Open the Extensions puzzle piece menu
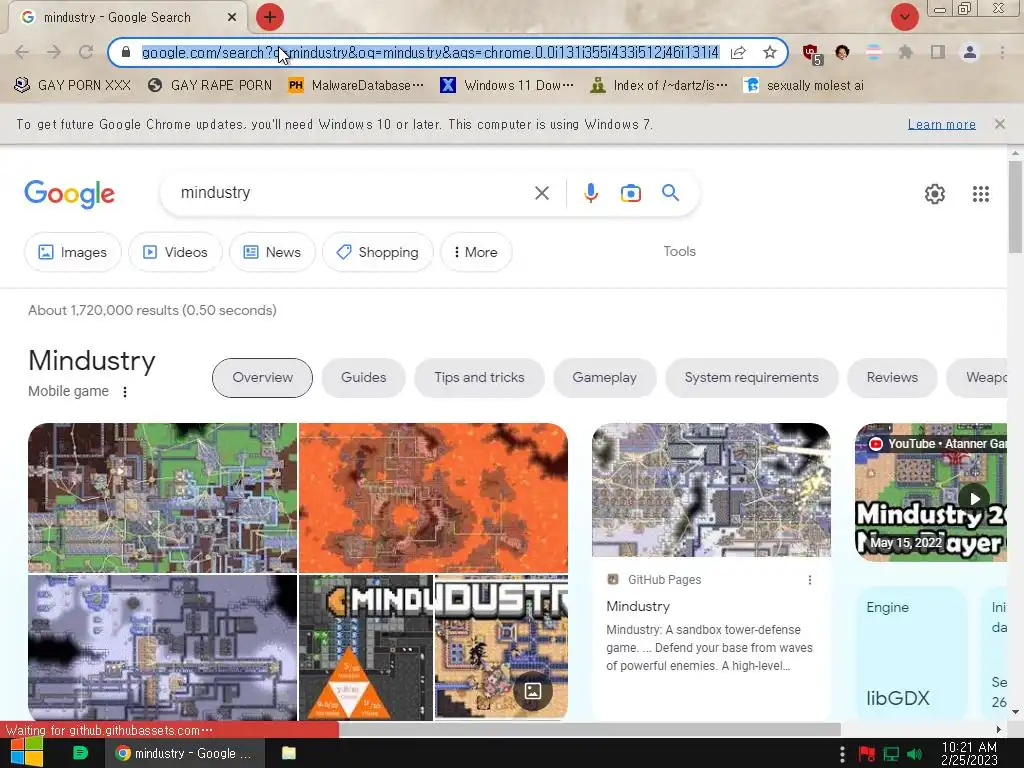Viewport: 1024px width, 768px height. click(x=905, y=52)
